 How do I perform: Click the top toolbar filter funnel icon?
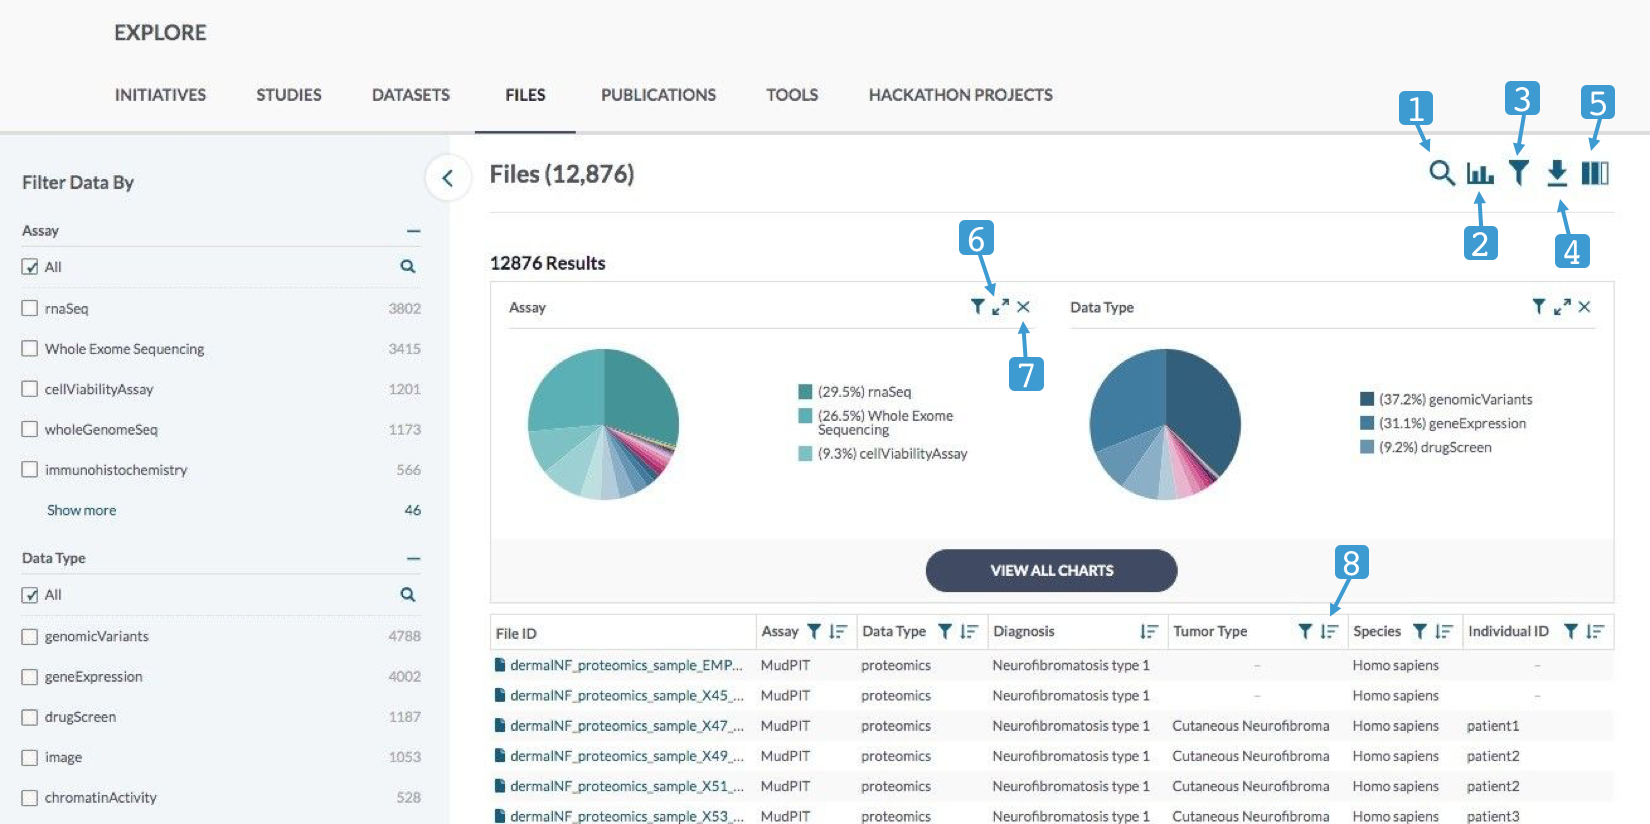[1518, 173]
